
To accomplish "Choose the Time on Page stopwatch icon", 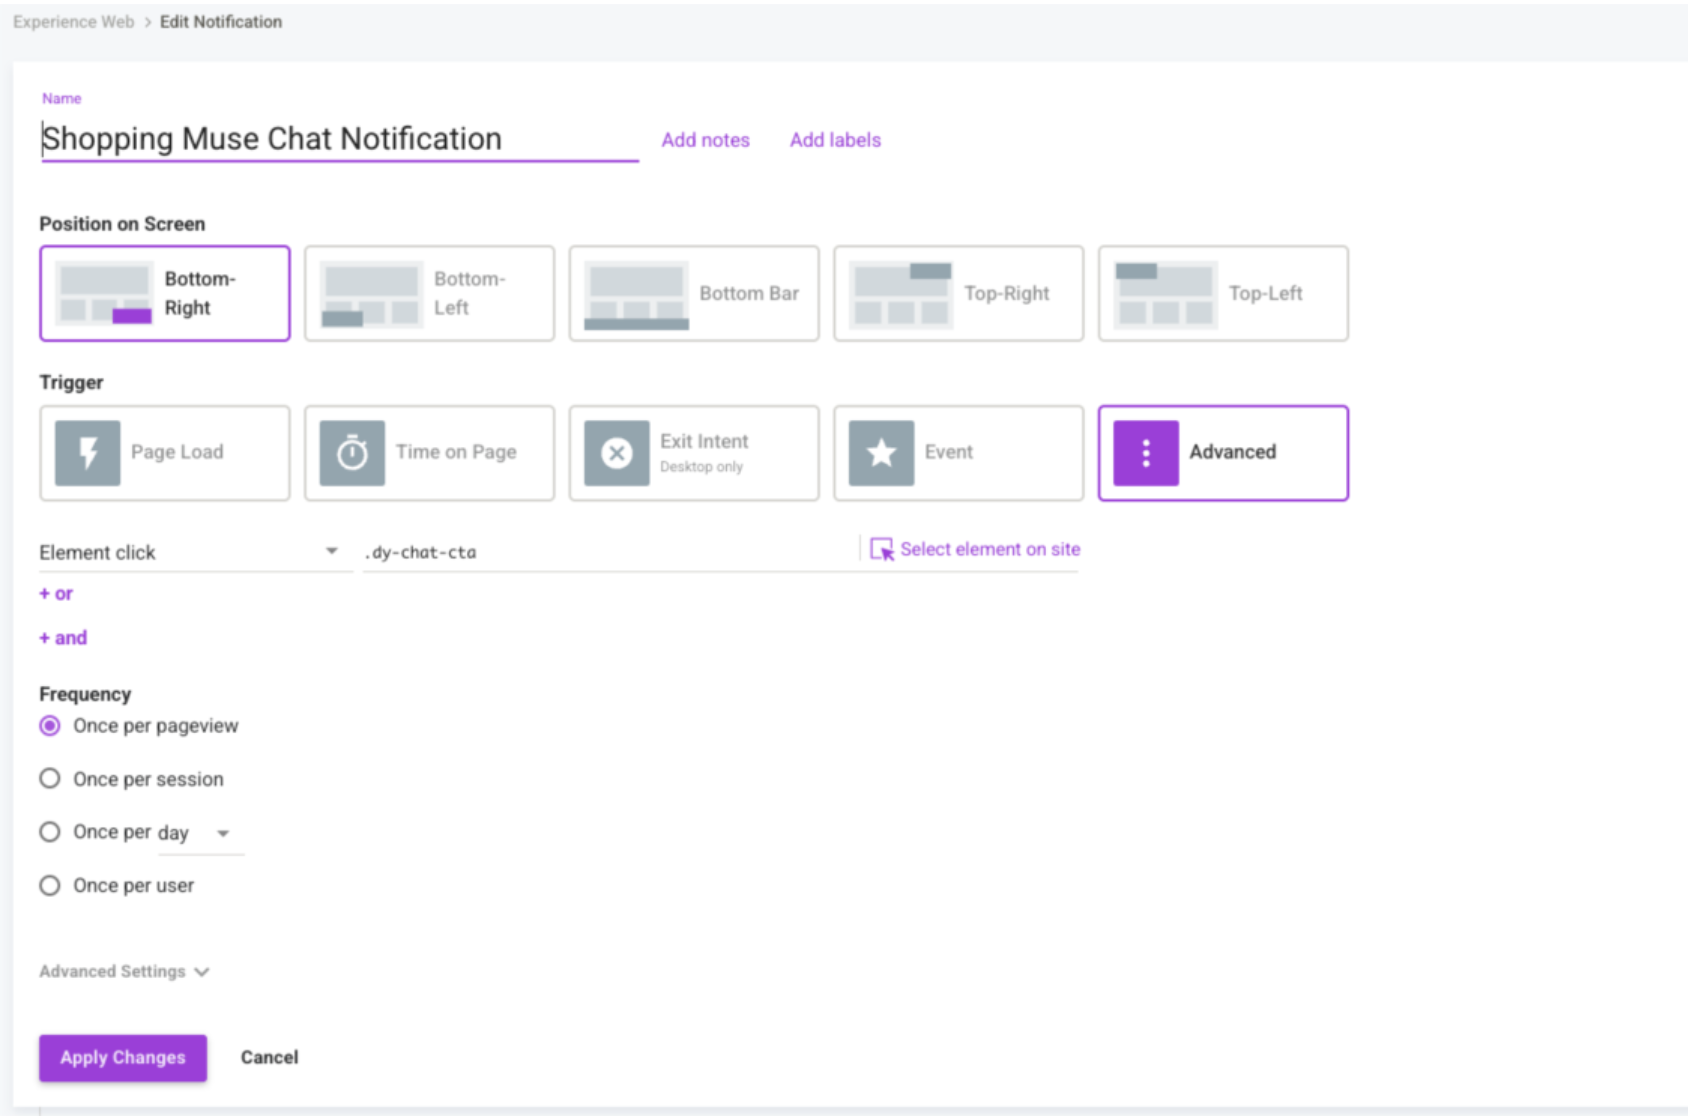I will 352,453.
